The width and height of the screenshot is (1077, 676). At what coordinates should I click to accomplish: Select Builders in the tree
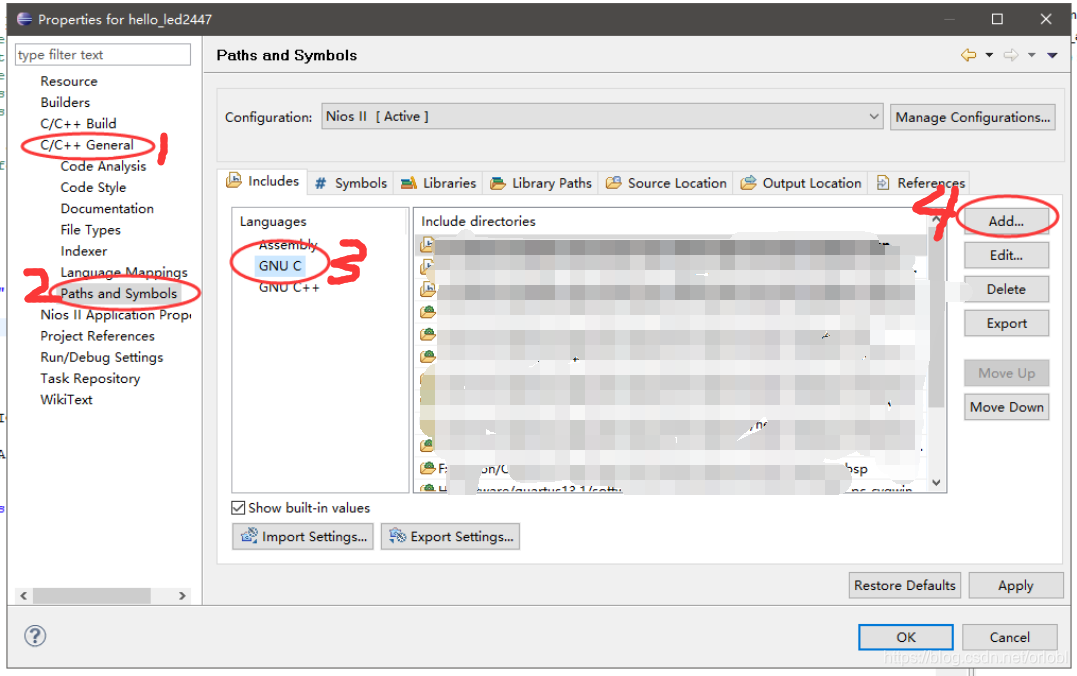65,102
